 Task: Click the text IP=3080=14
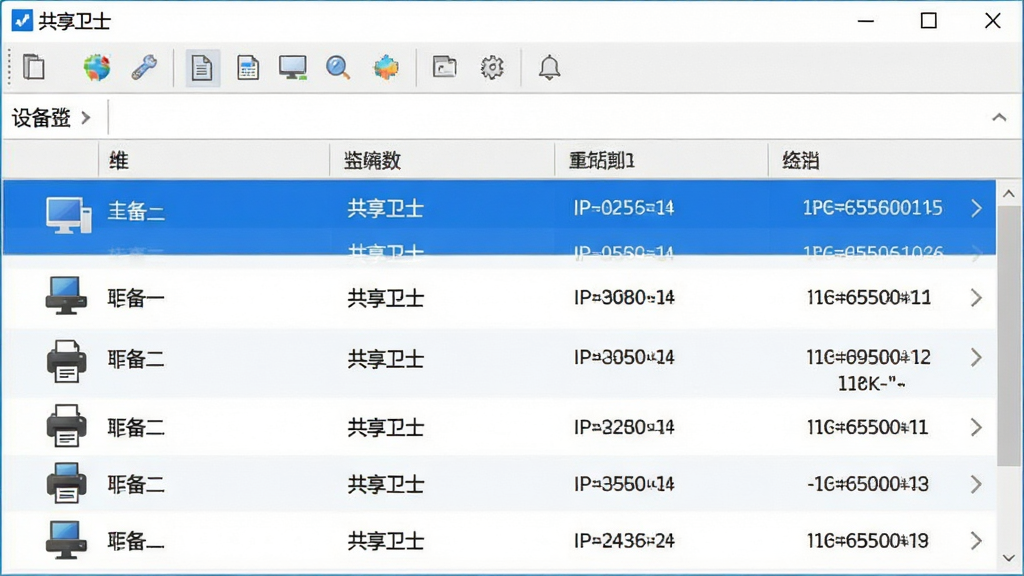tap(624, 298)
